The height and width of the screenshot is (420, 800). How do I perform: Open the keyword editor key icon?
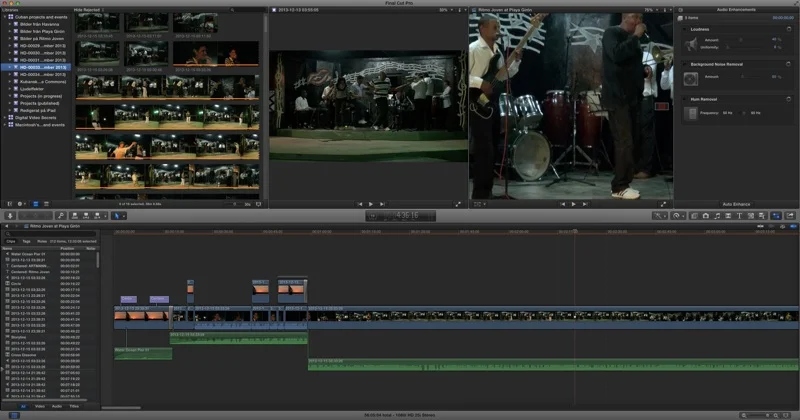pyautogui.click(x=61, y=216)
